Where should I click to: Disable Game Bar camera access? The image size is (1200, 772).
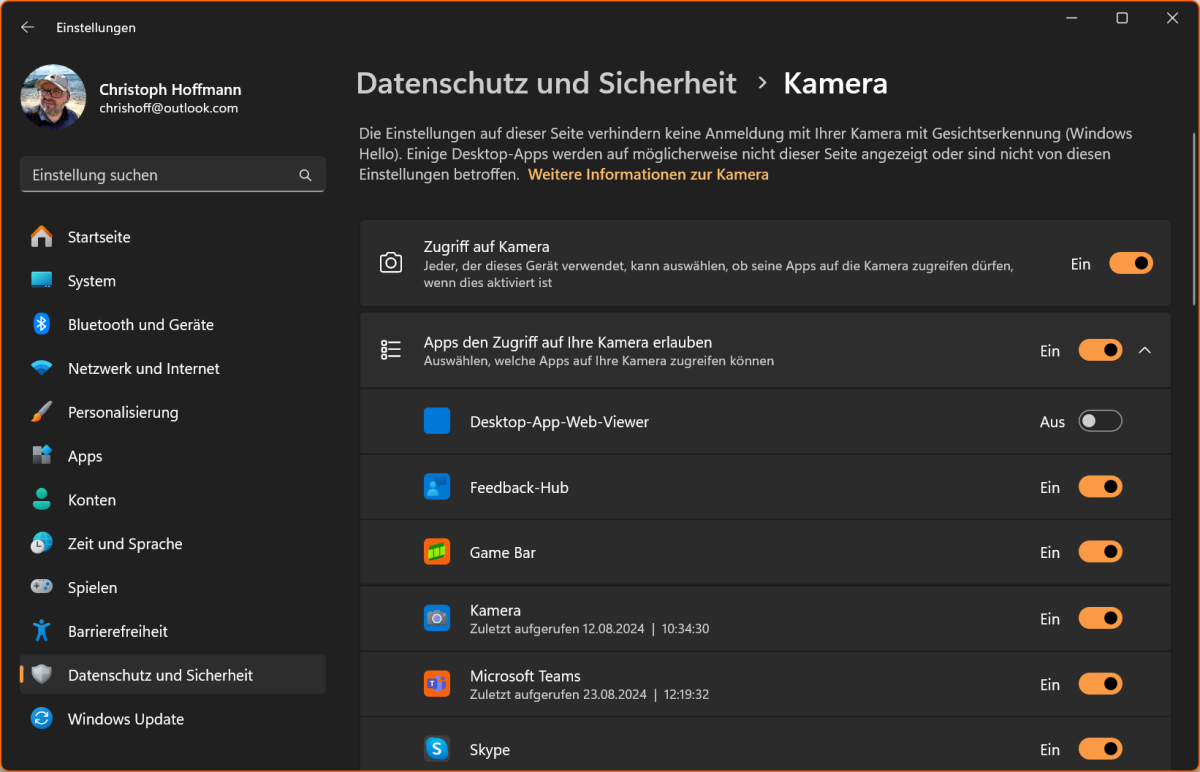pos(1100,551)
